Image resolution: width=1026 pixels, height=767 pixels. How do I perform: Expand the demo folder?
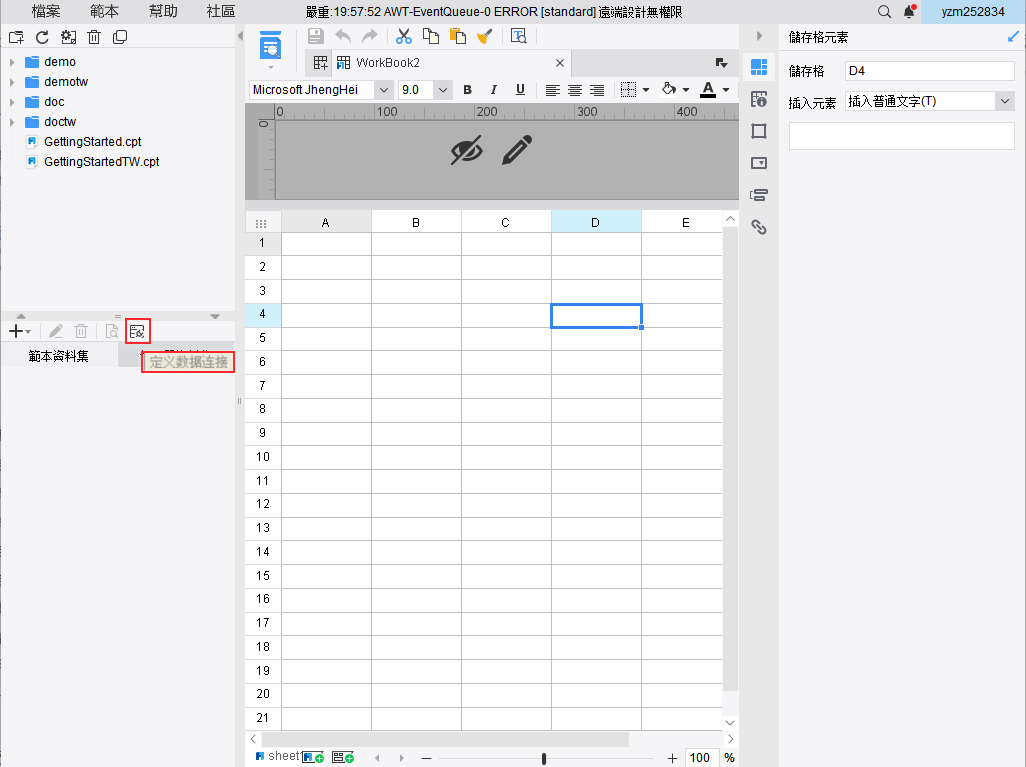point(12,62)
